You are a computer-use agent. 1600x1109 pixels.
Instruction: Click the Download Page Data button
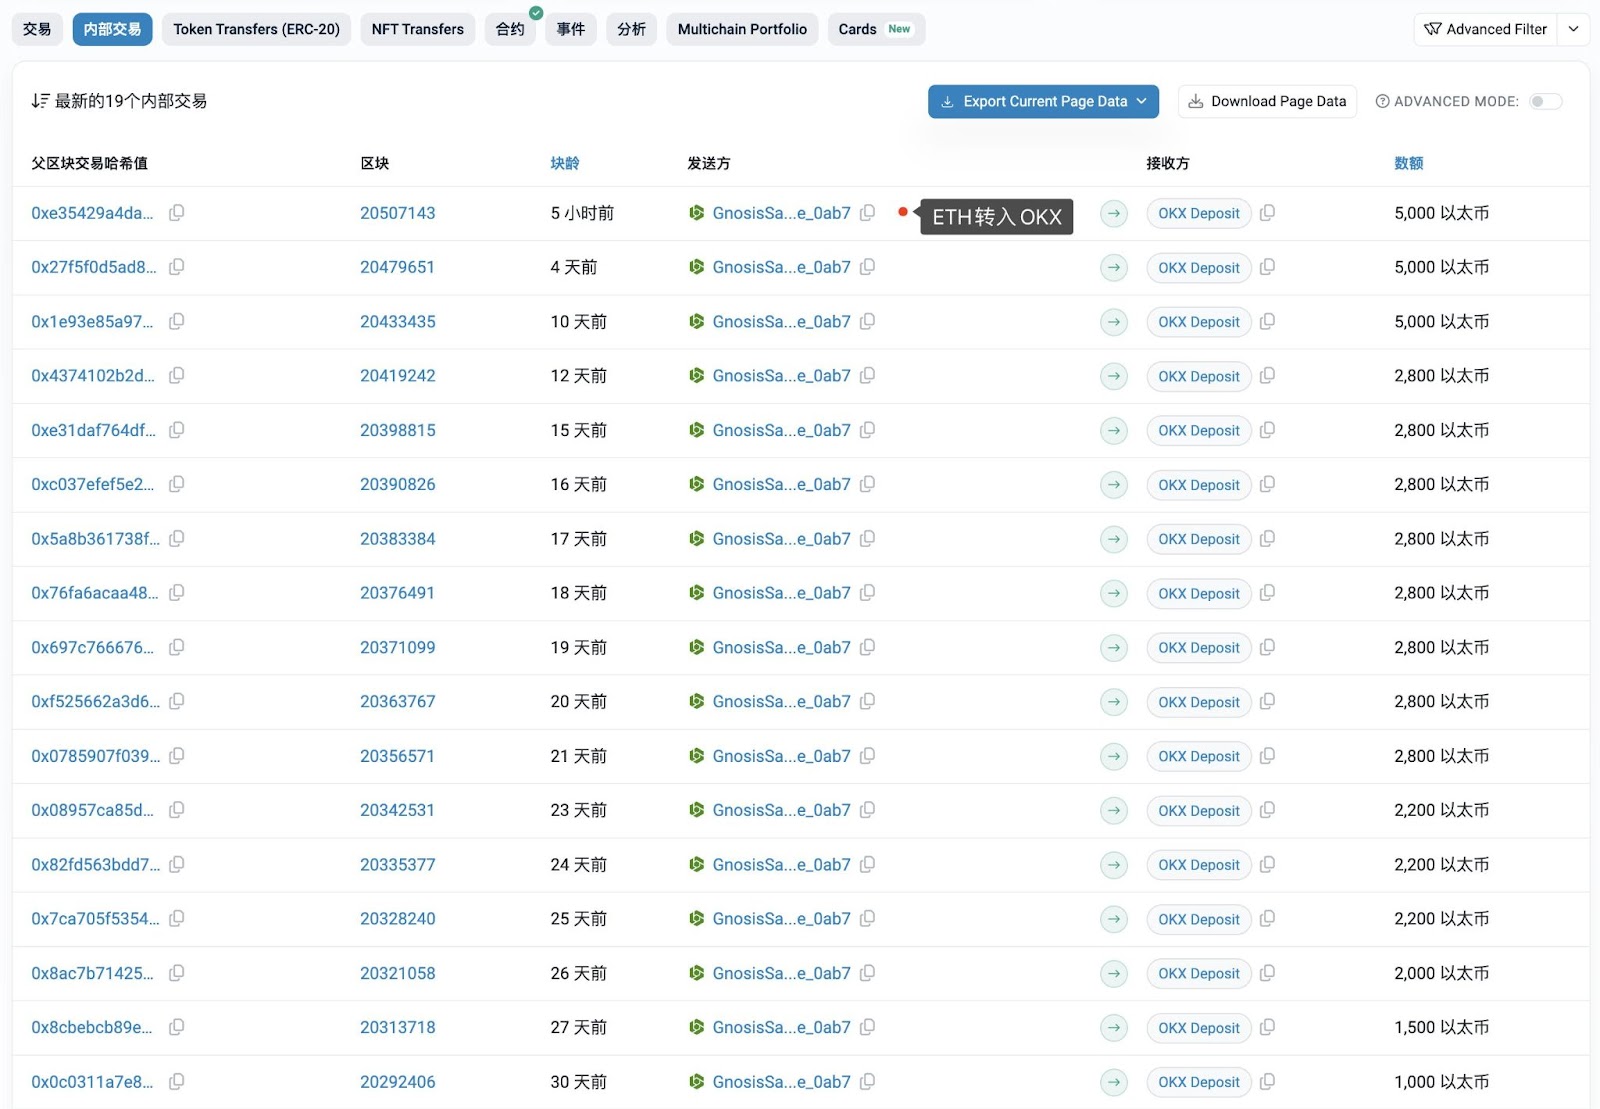tap(1267, 101)
